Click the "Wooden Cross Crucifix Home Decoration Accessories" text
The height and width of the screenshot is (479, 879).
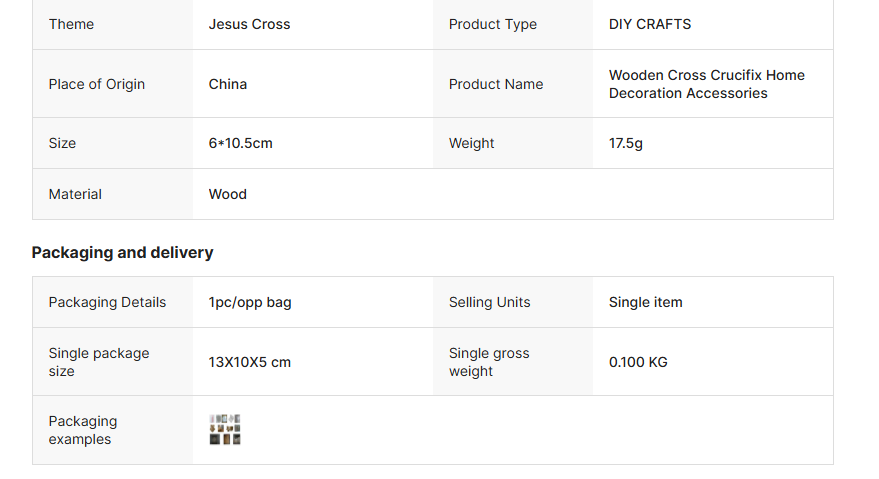point(706,84)
